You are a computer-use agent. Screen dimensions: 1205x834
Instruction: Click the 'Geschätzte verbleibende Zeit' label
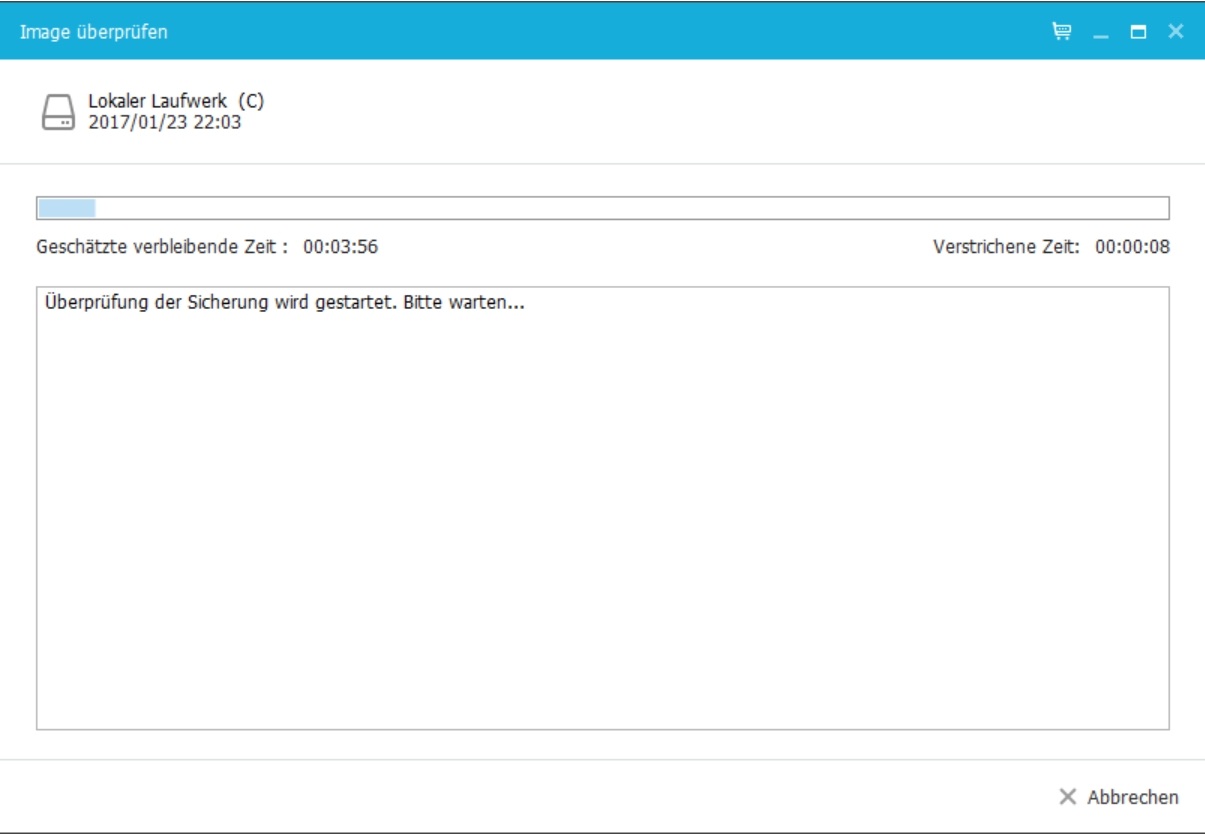pos(162,247)
